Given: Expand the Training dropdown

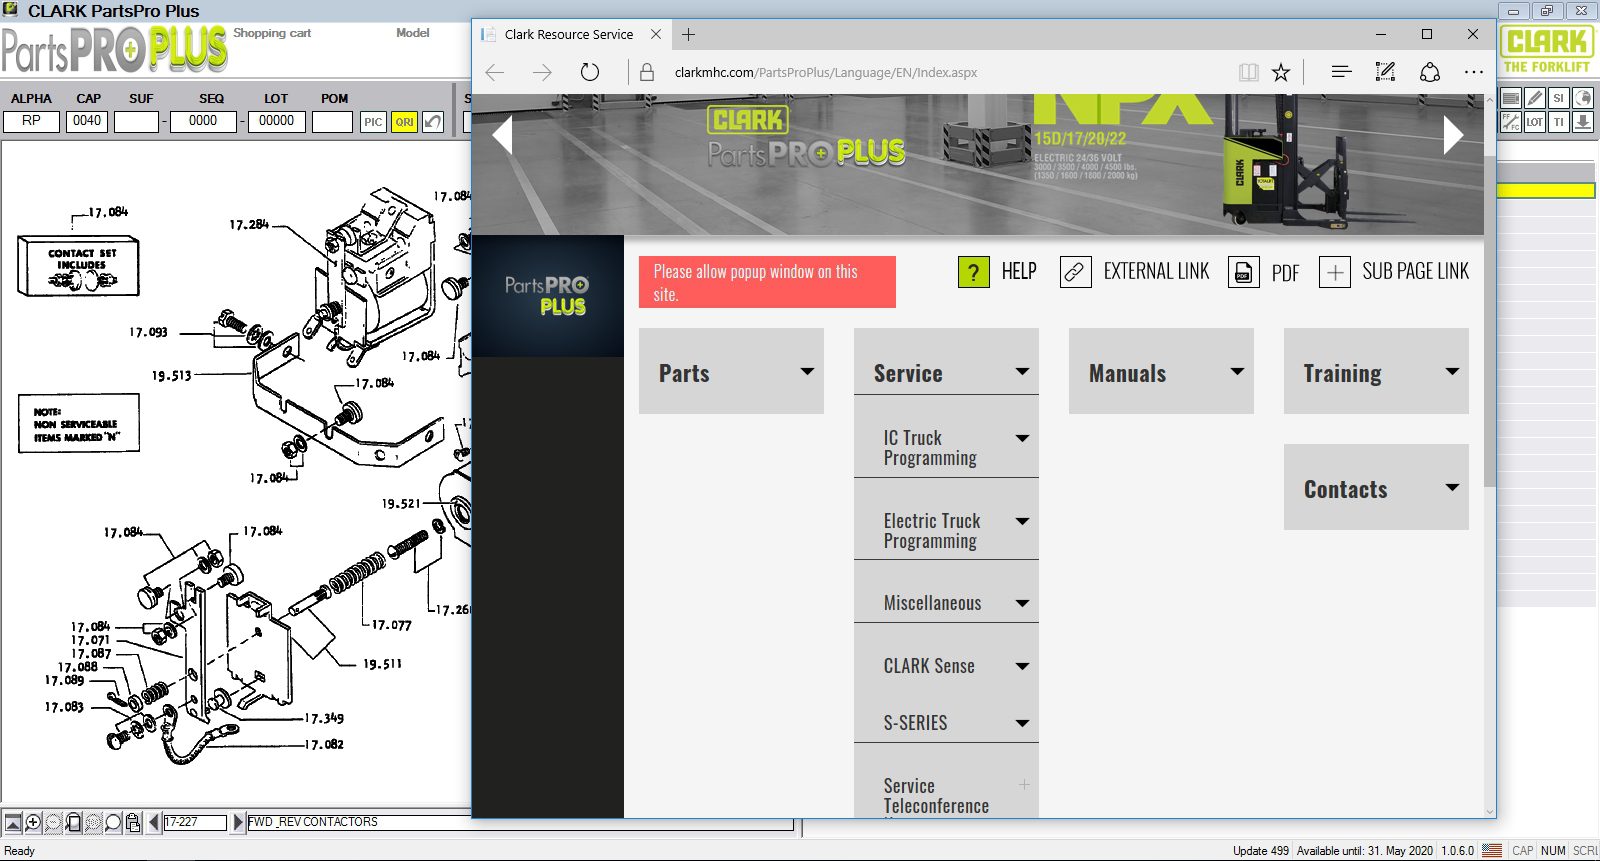Looking at the screenshot, I should click(x=1376, y=372).
